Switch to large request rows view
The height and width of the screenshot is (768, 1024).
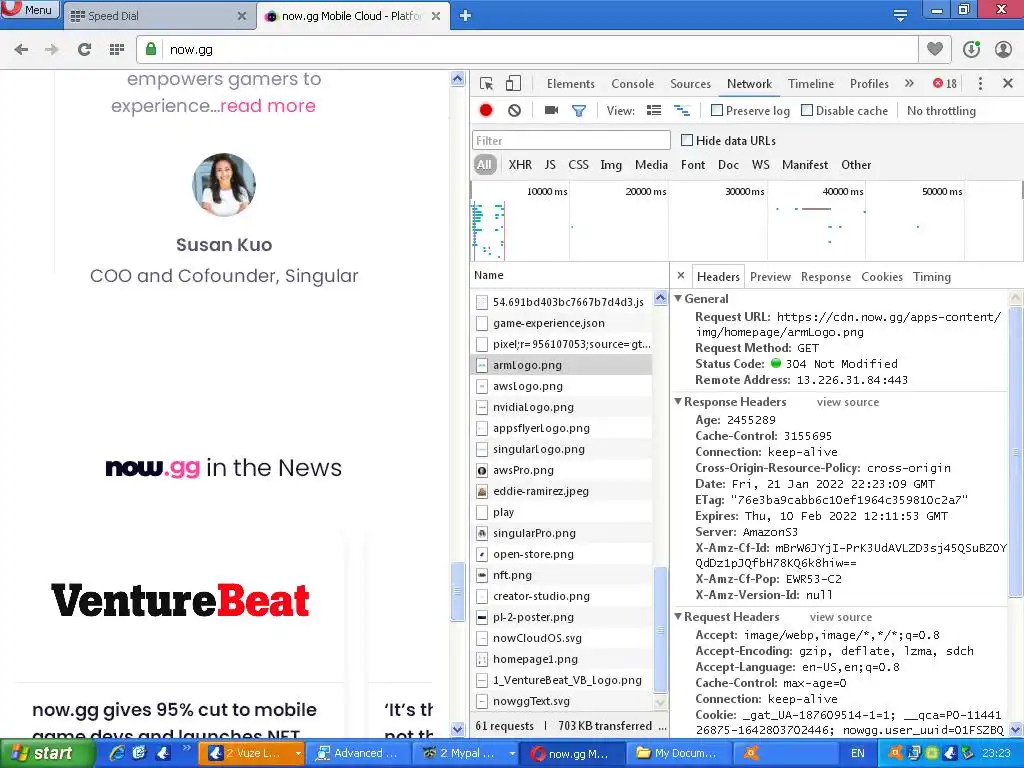click(654, 110)
